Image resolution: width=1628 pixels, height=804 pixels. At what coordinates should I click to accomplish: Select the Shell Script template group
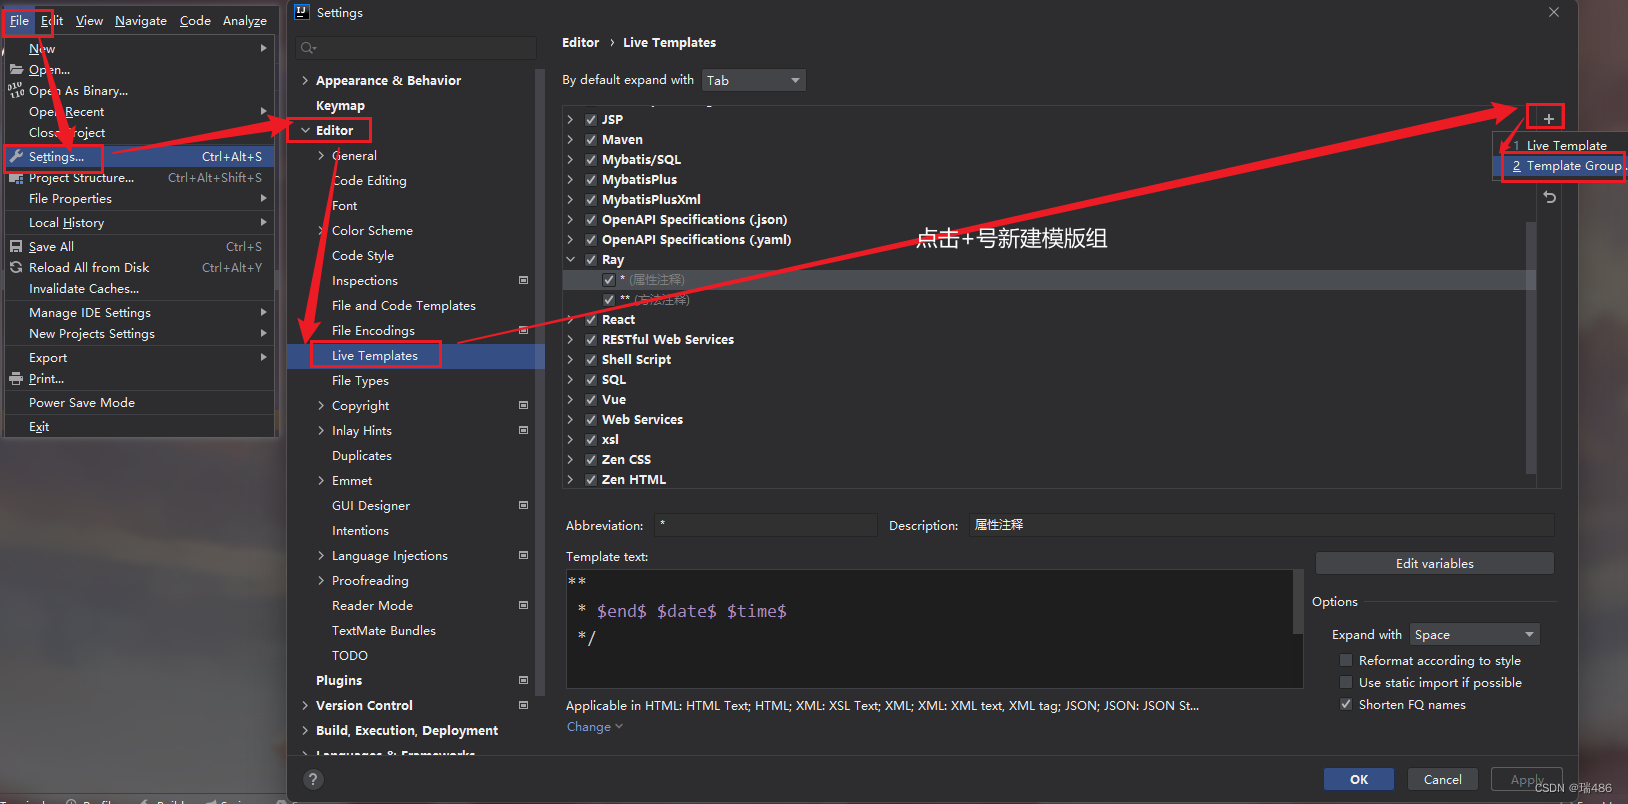pos(636,359)
